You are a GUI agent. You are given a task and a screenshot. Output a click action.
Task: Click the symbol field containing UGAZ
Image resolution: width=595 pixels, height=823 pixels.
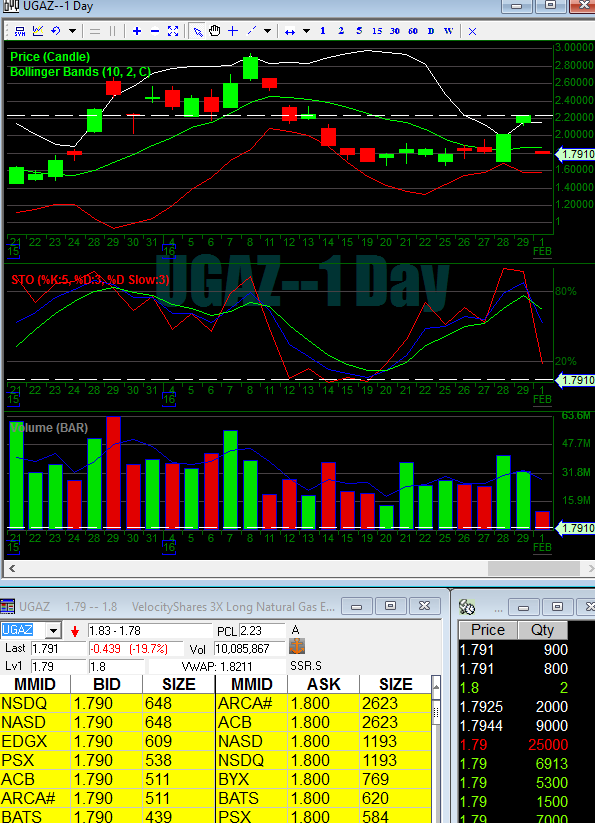[23, 630]
